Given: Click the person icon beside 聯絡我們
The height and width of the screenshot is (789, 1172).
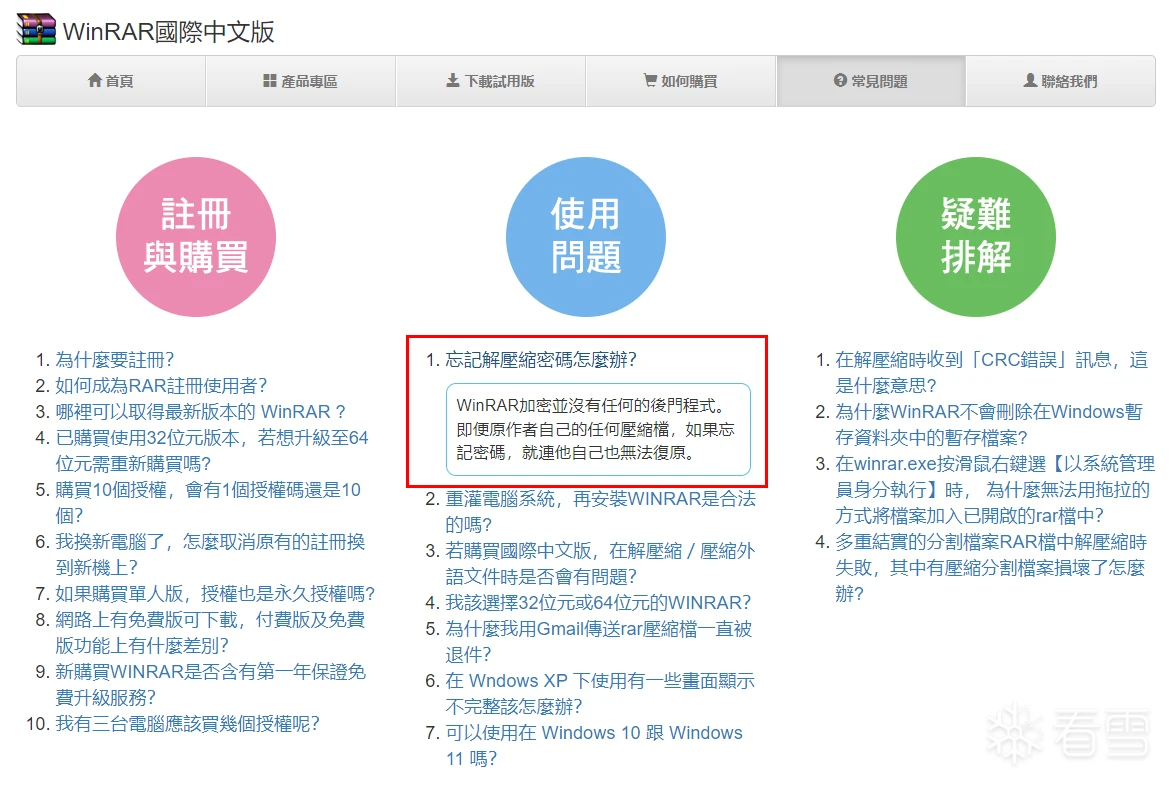Looking at the screenshot, I should coord(1030,81).
